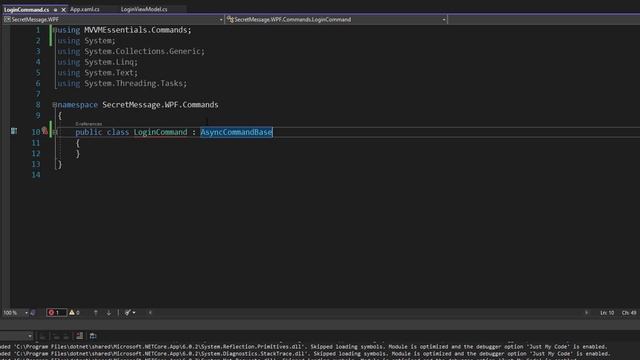The height and width of the screenshot is (360, 640).
Task: Click System.Collections.Generic on line 3
Action: (x=142, y=51)
